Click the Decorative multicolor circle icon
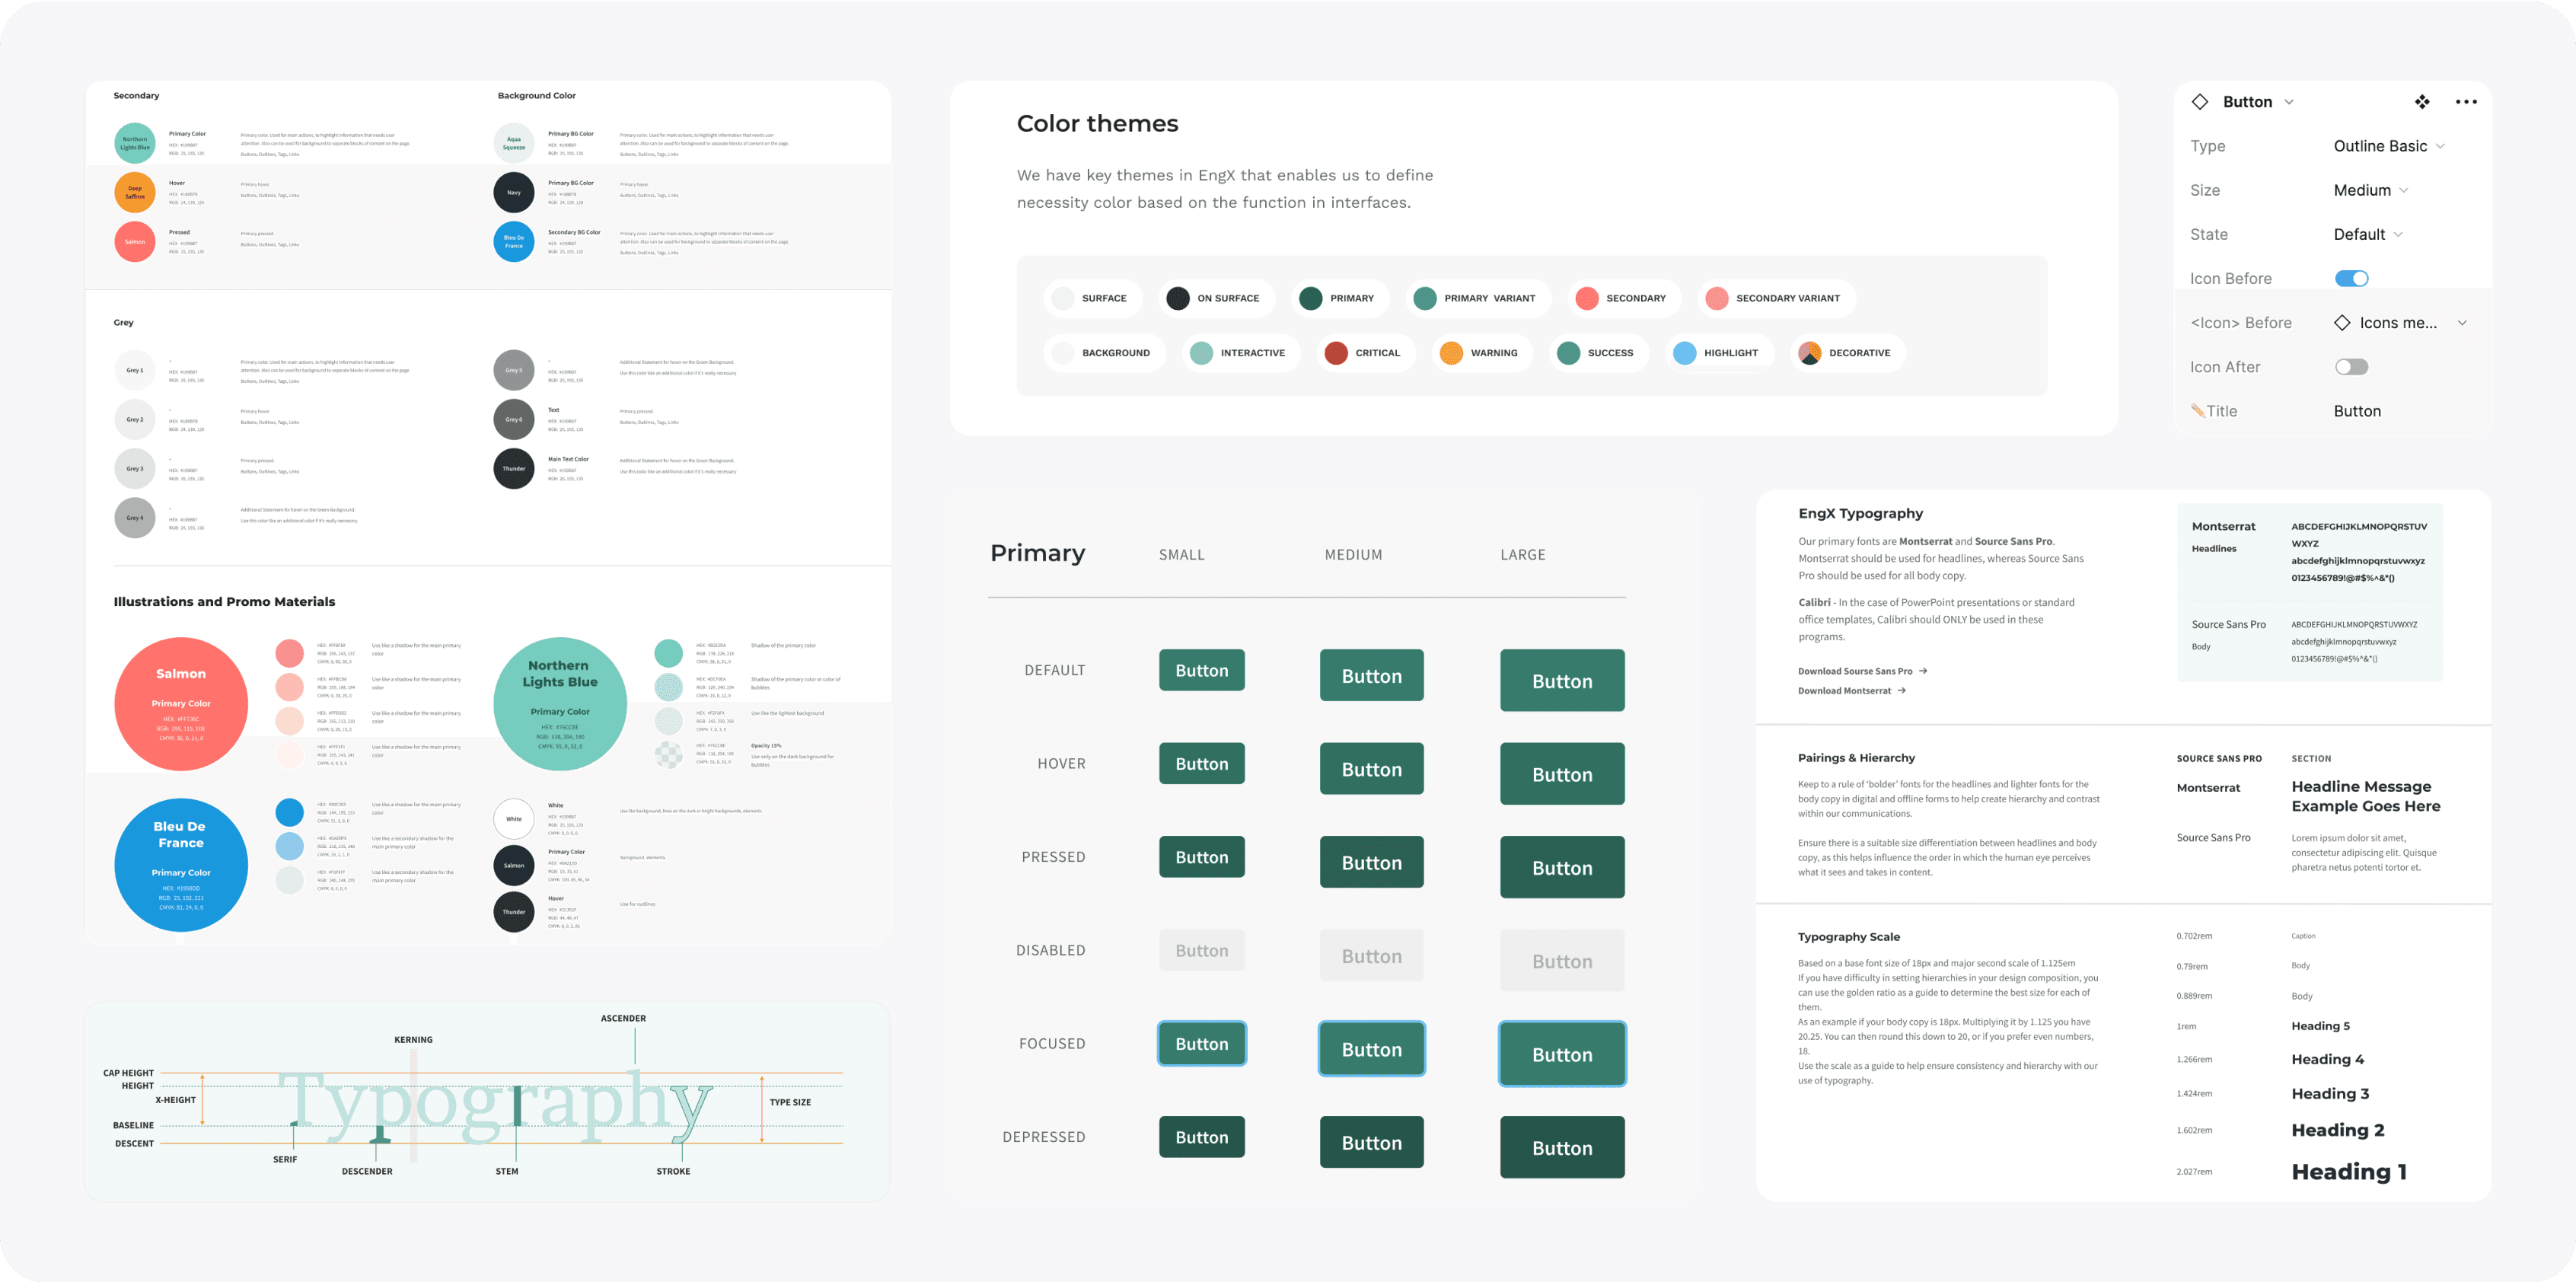 coord(1809,353)
